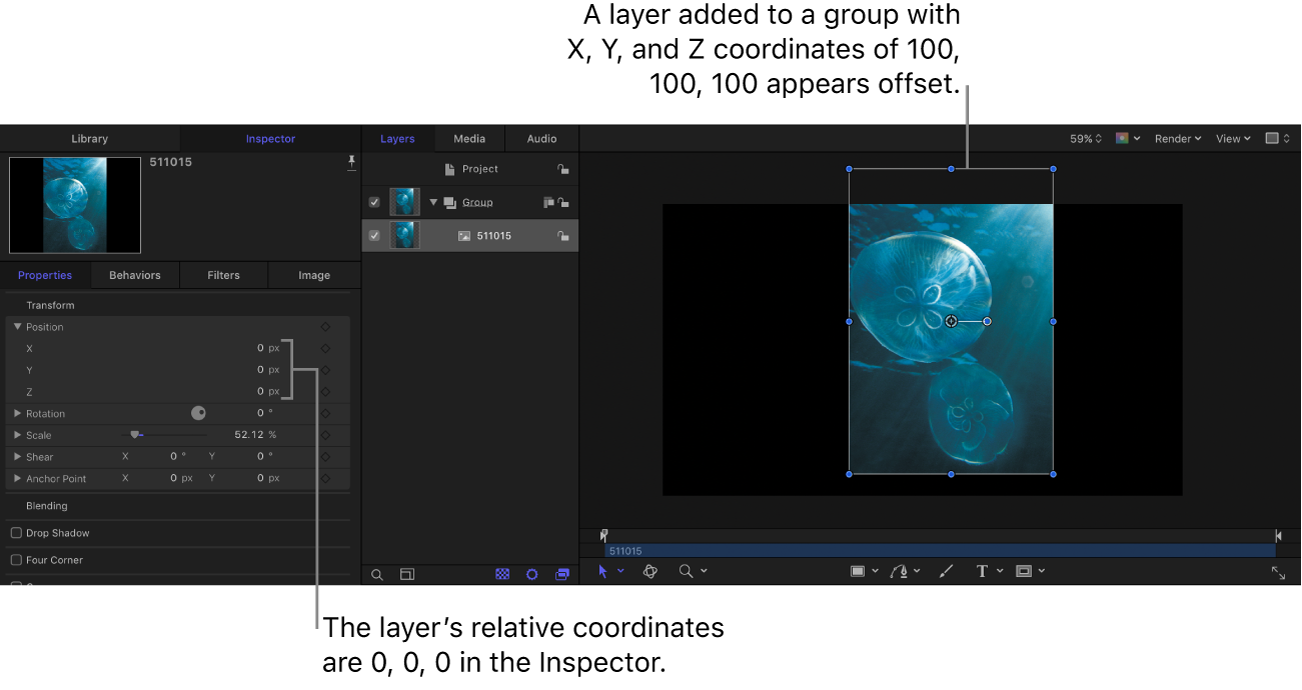
Task: Enable the Drop Shadow checkbox
Action: point(15,532)
